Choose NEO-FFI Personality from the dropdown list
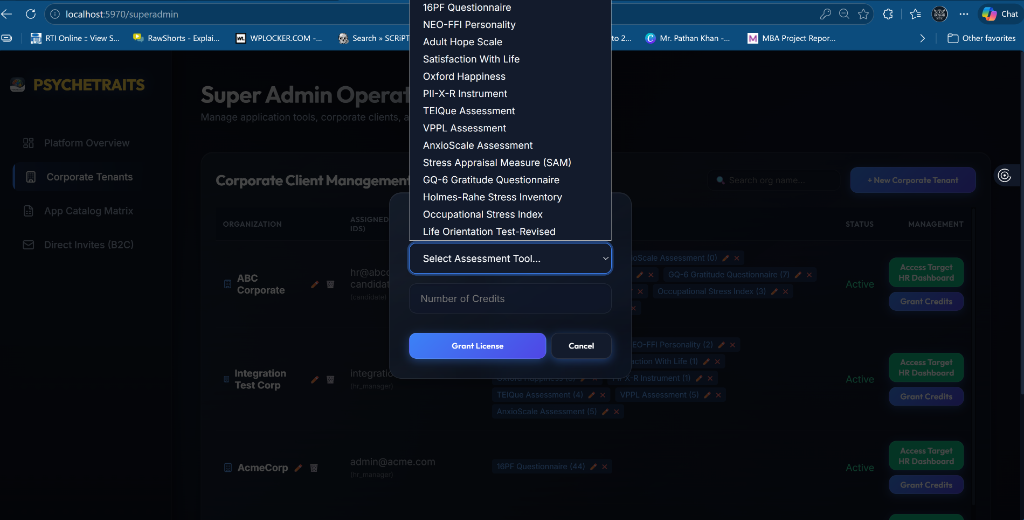Viewport: 1024px width, 520px height. pyautogui.click(x=510, y=25)
